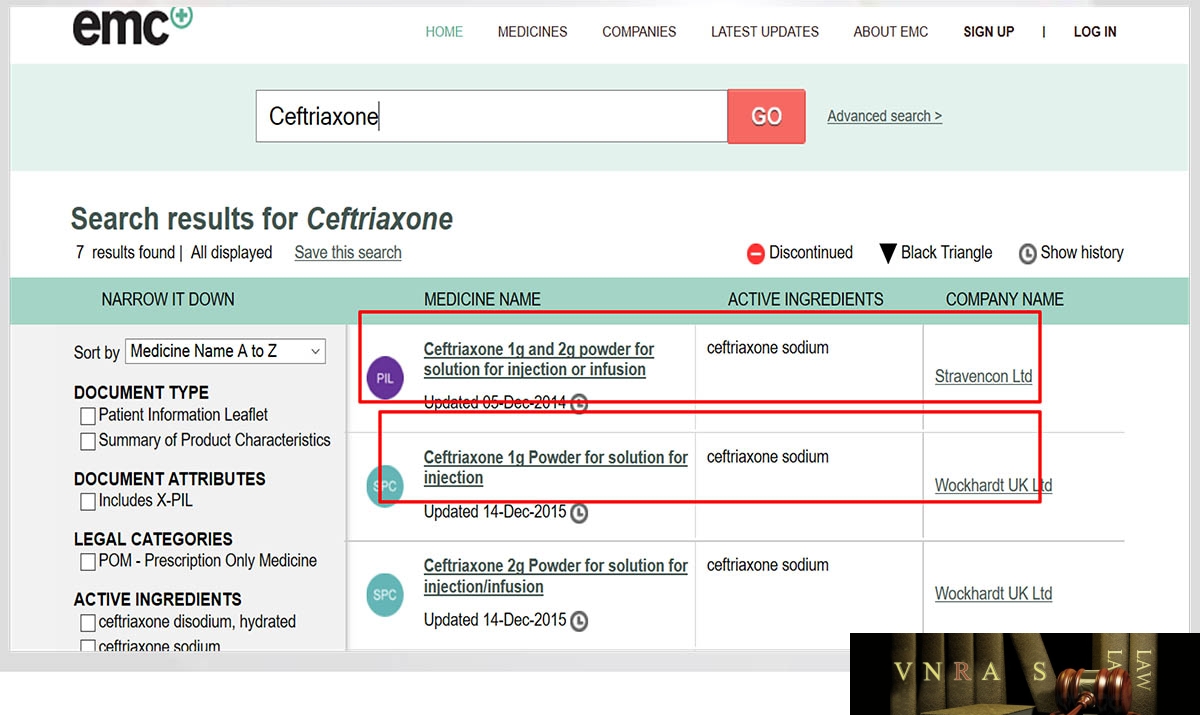Open LATEST UPDATES page

coord(765,32)
